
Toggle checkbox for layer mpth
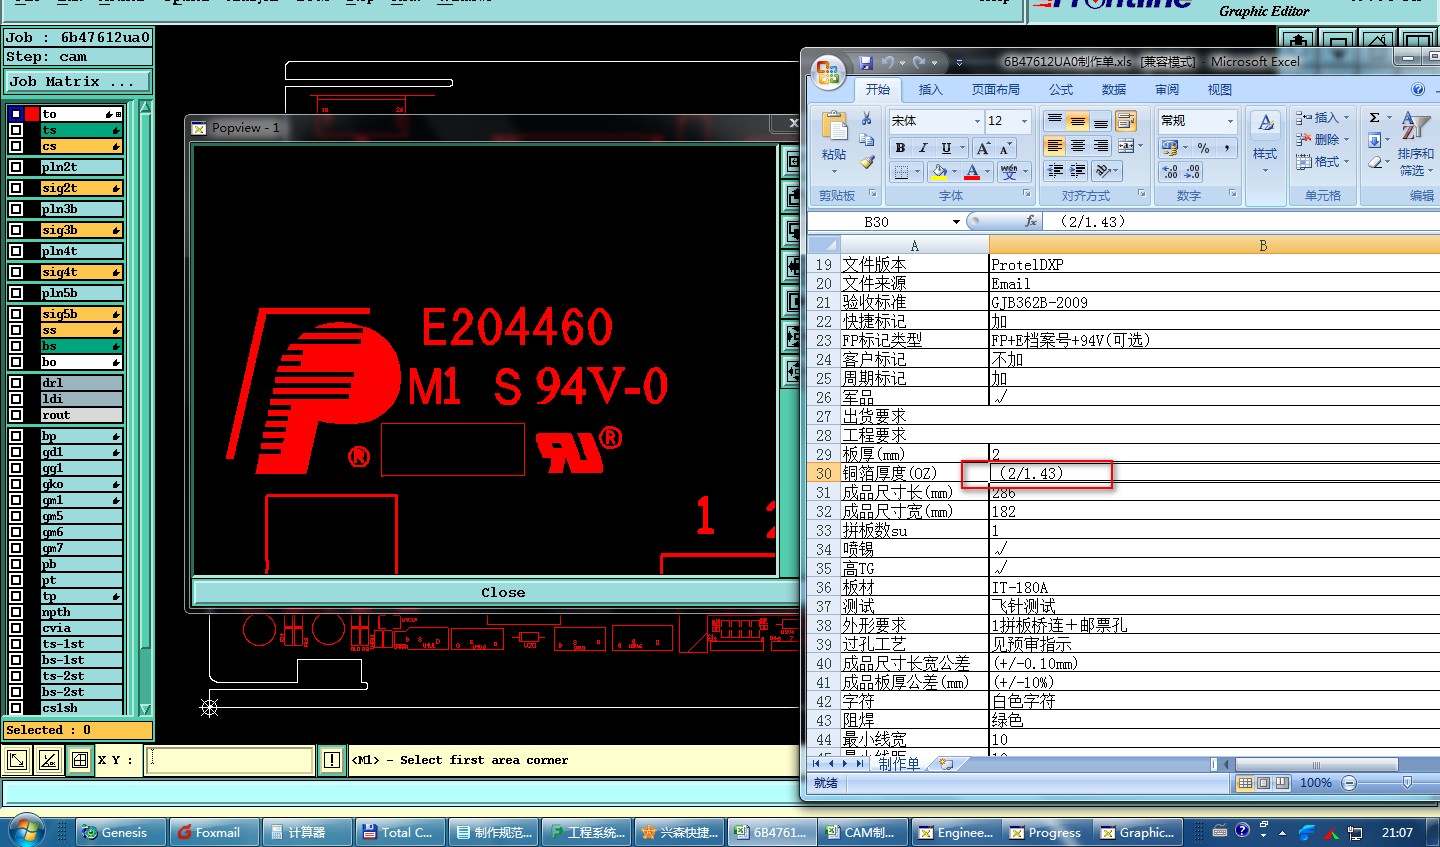pyautogui.click(x=16, y=612)
